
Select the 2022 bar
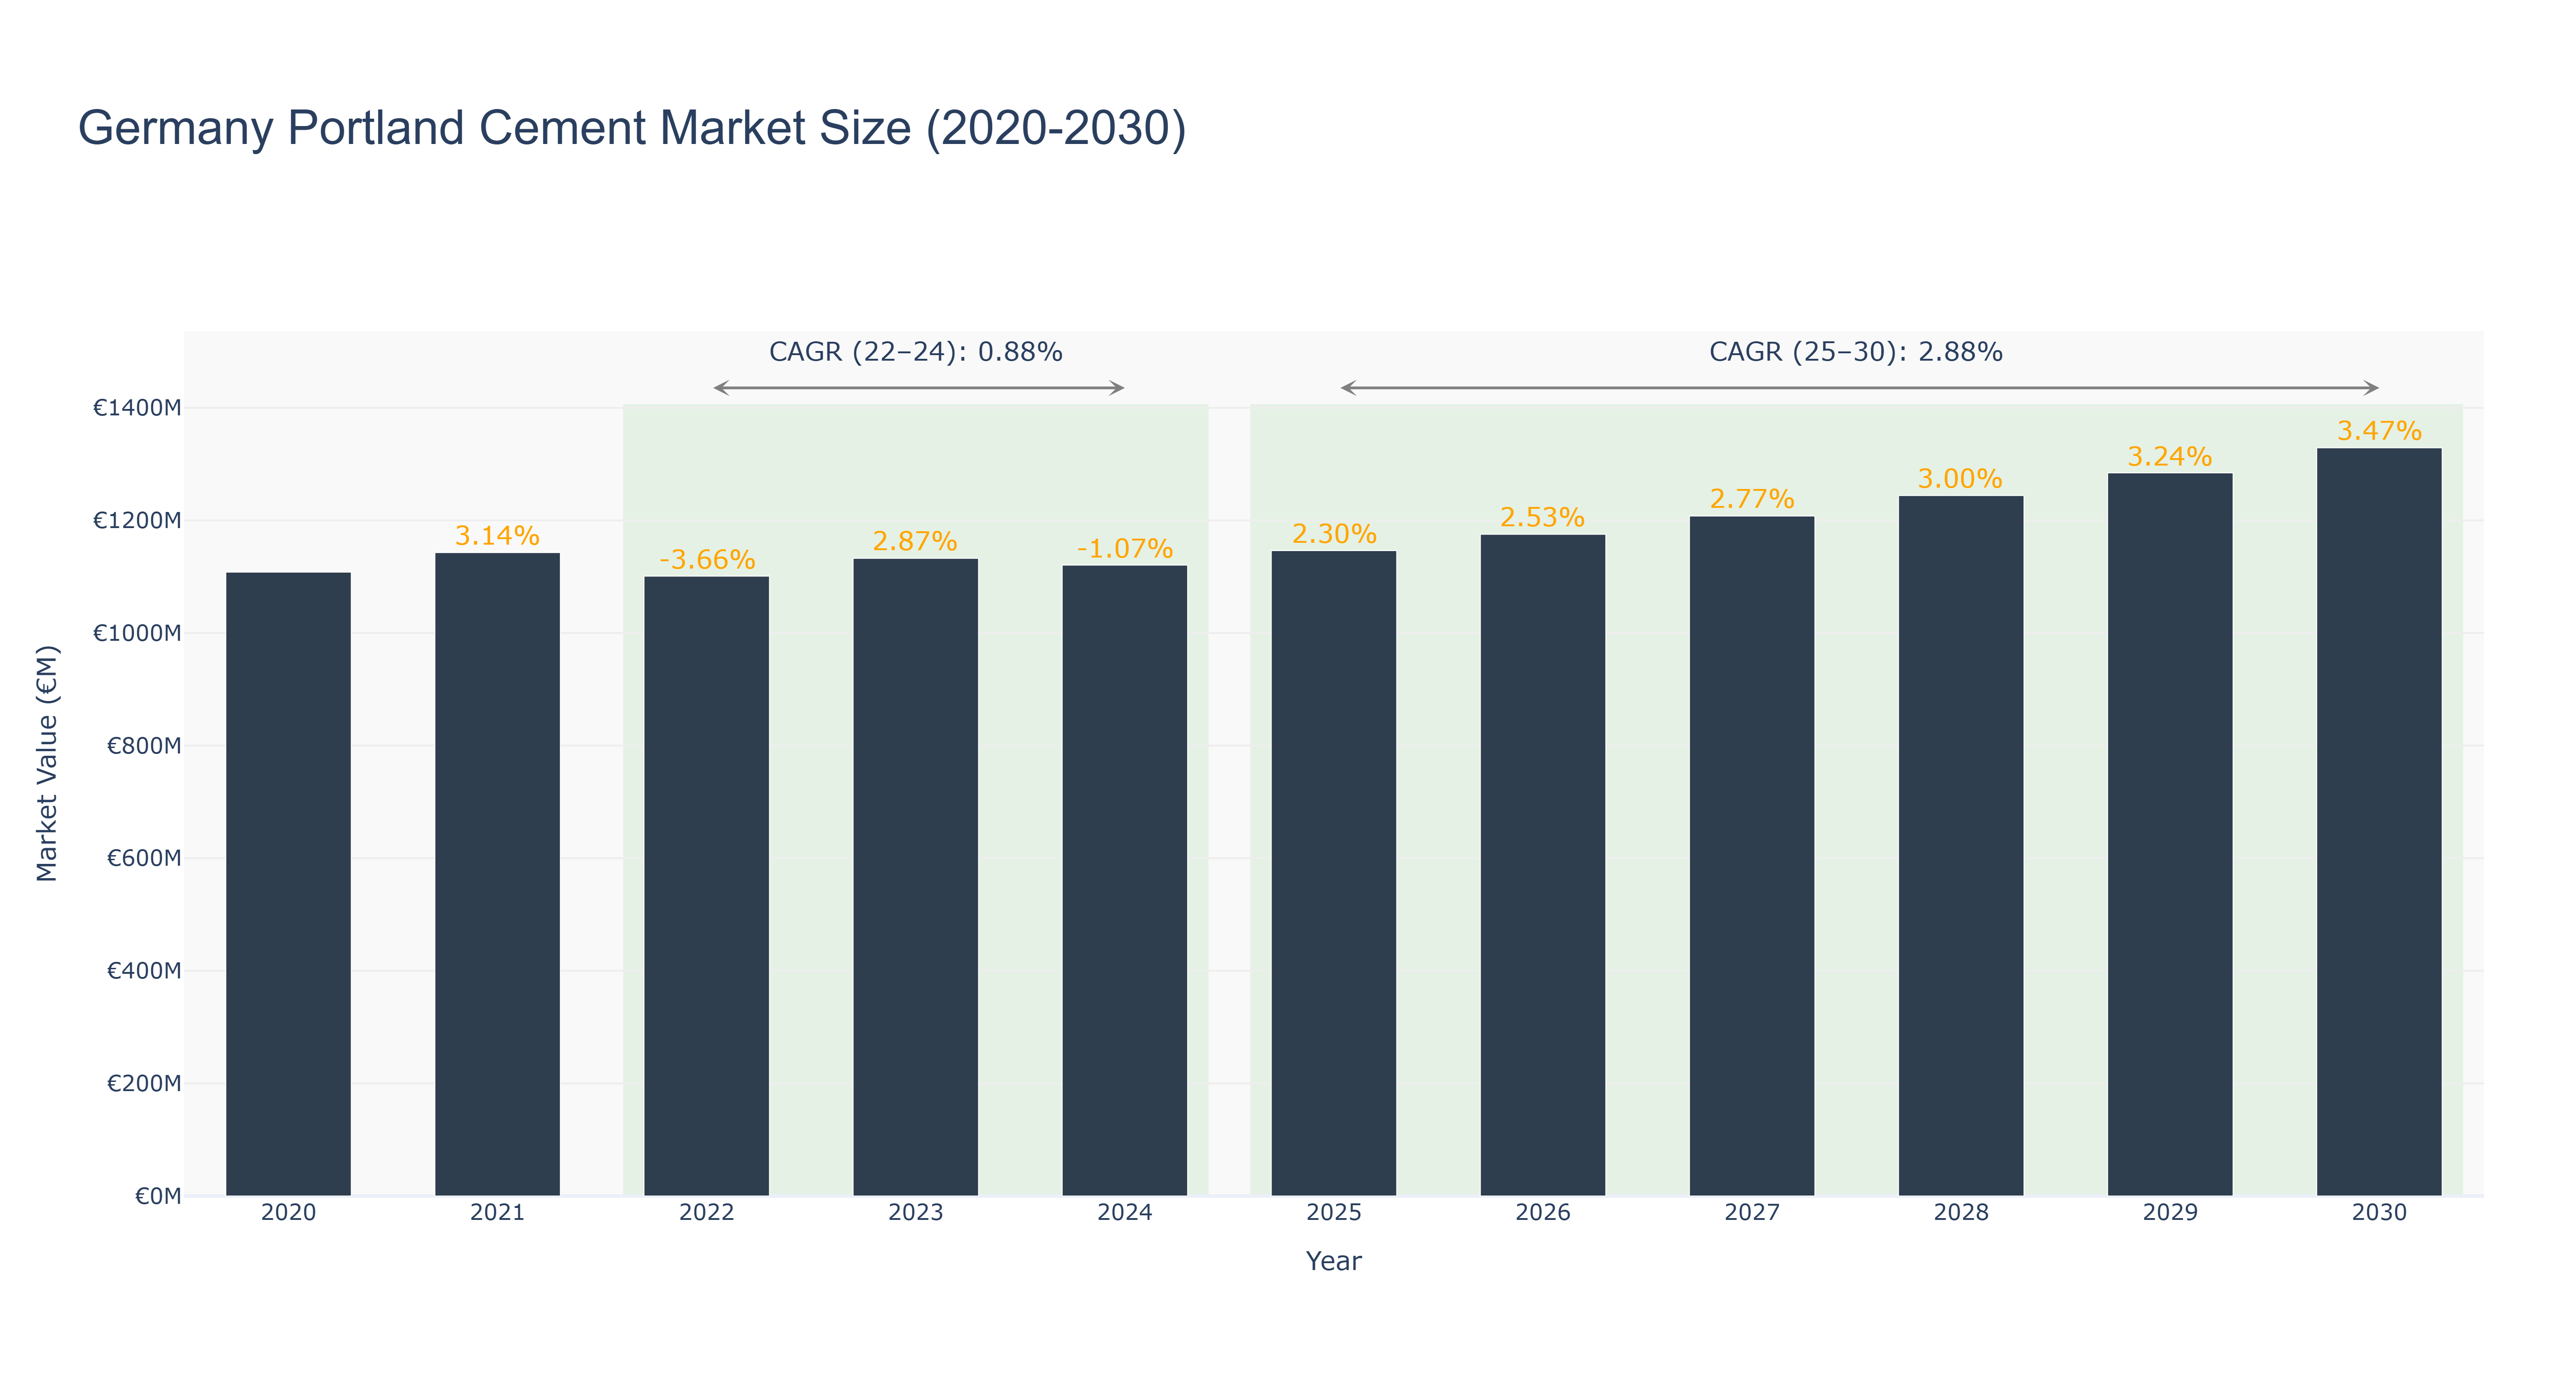coord(706,886)
